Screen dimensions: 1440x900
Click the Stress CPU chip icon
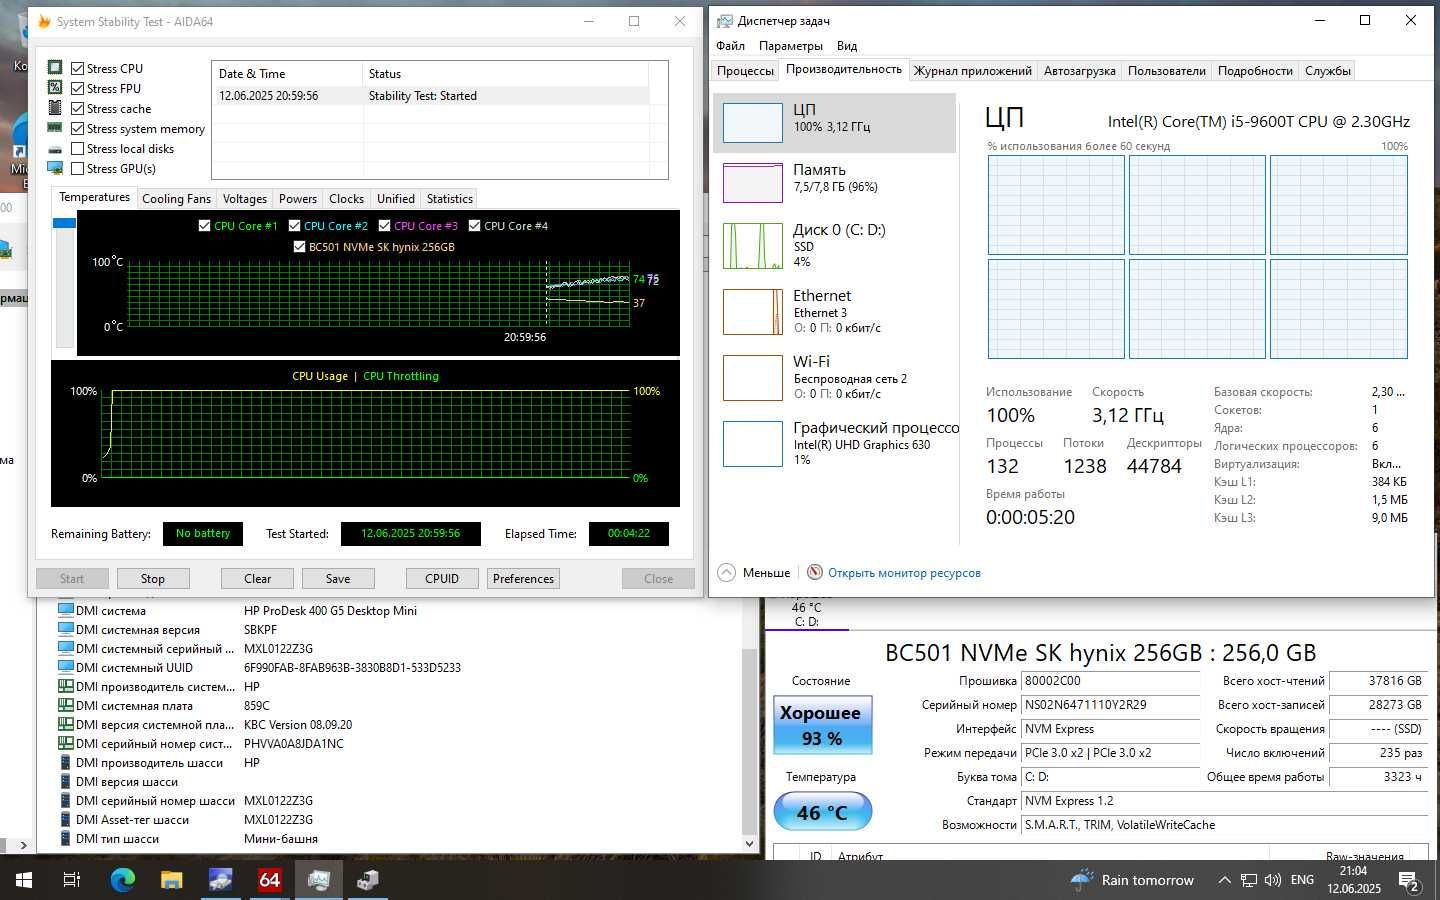55,68
